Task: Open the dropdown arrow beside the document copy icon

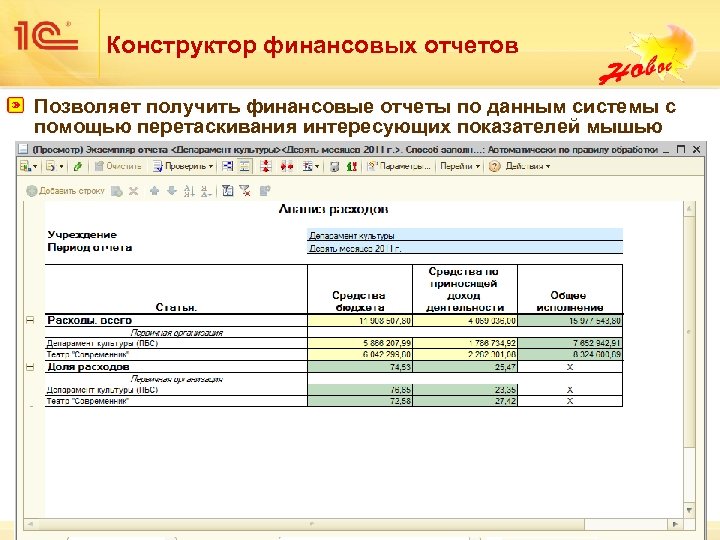Action: pyautogui.click(x=61, y=167)
